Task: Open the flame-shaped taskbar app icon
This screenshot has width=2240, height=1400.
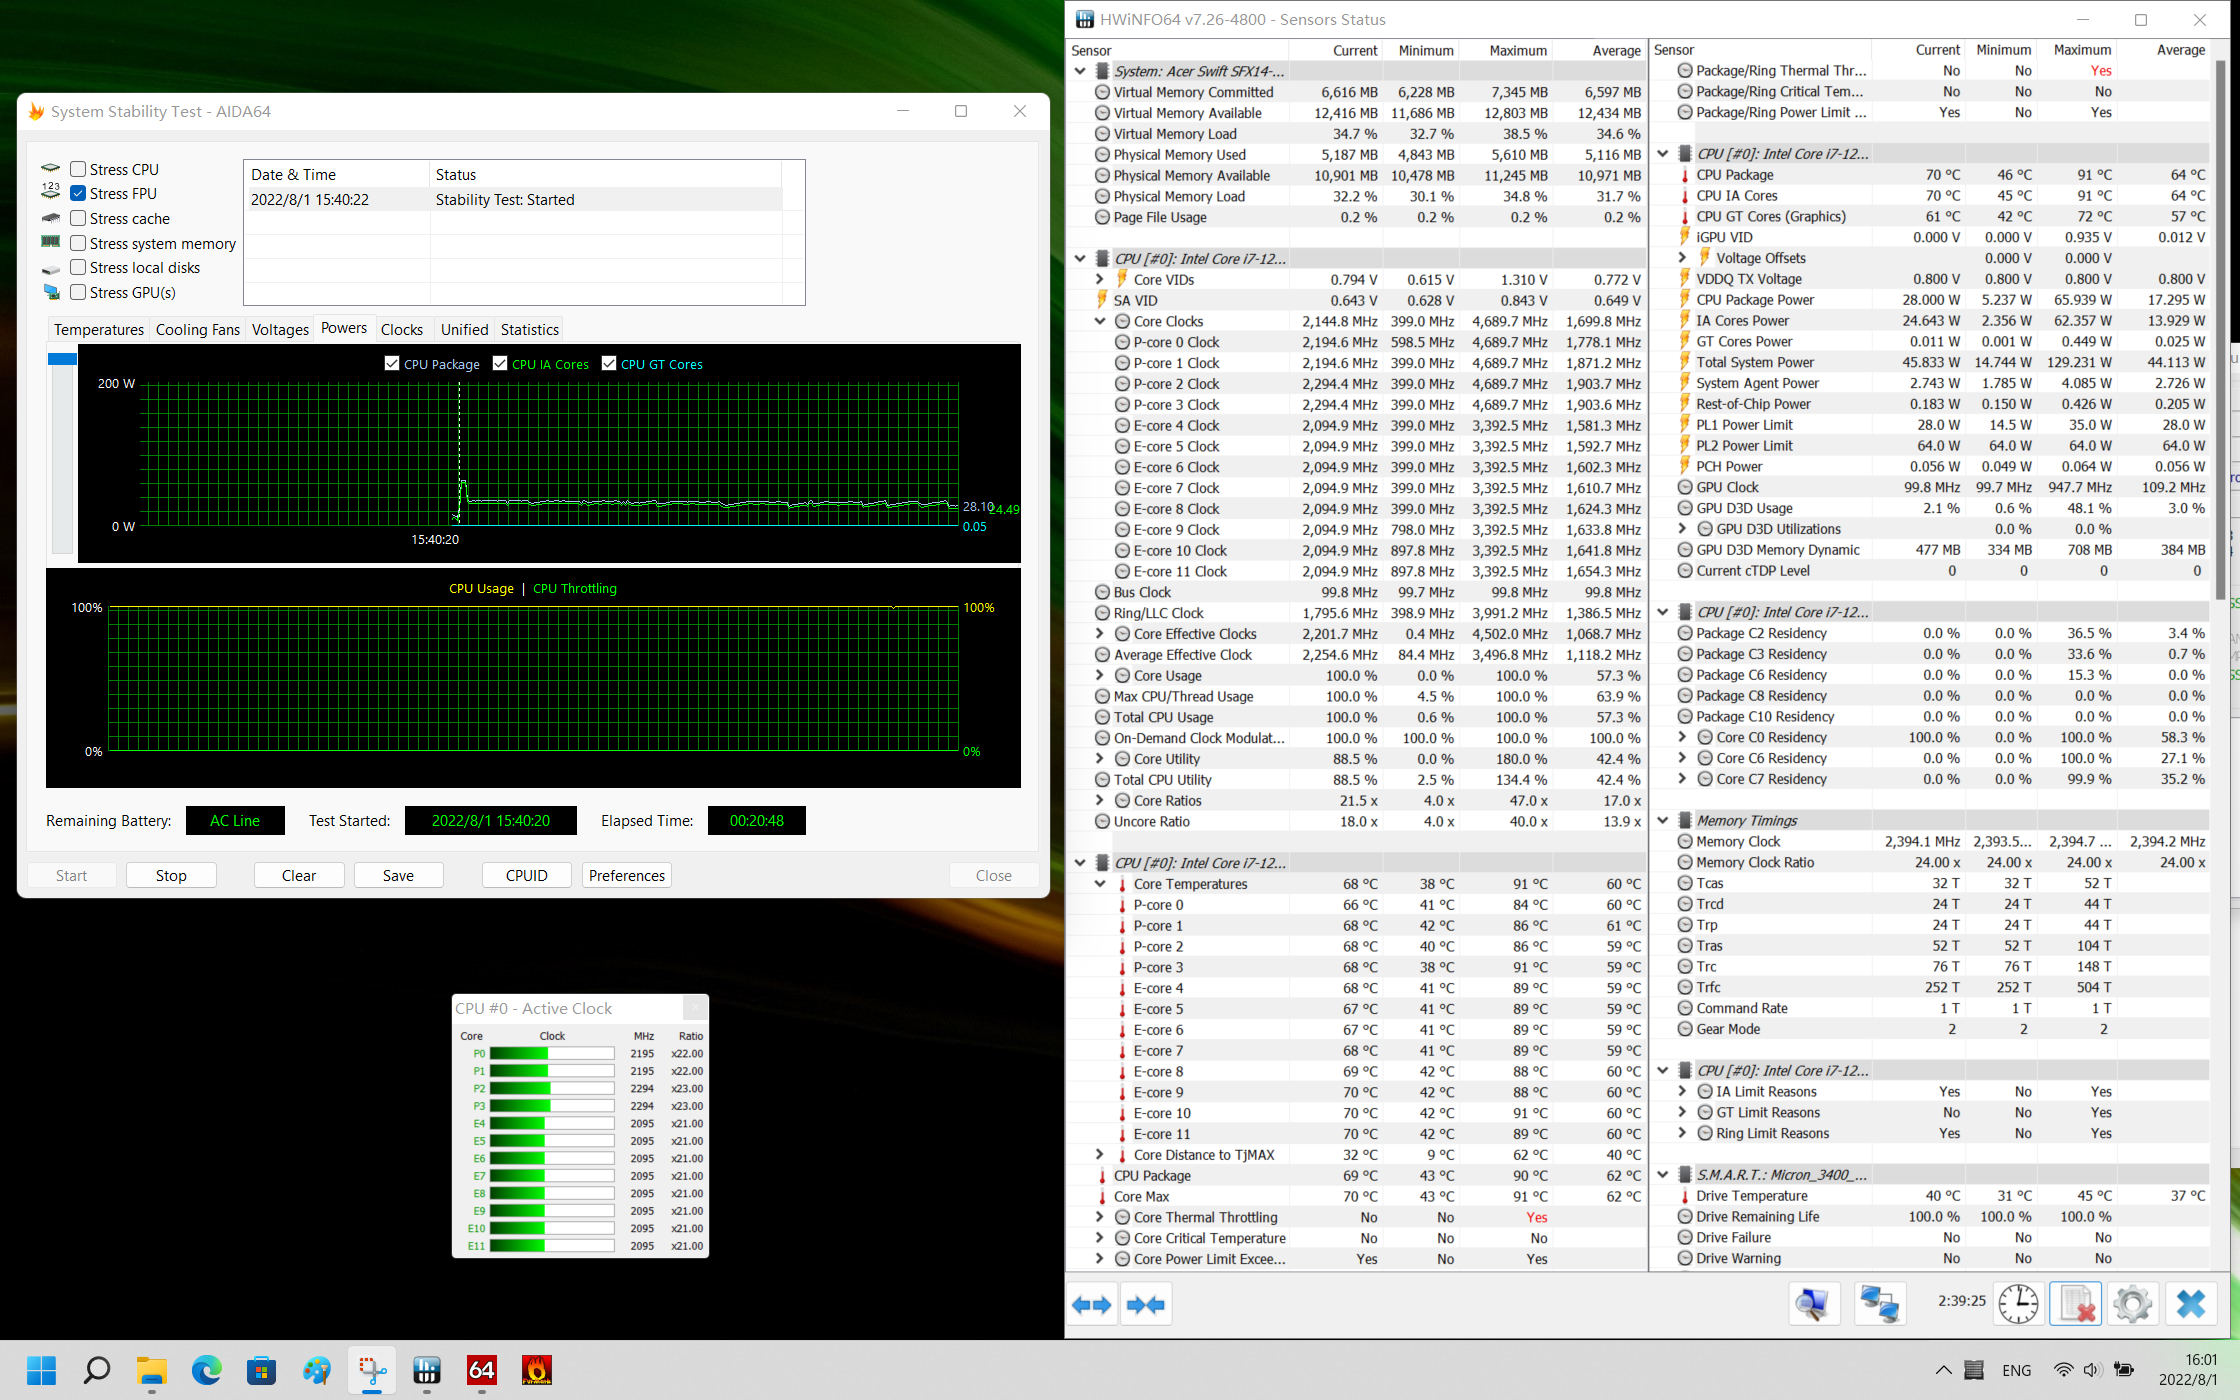Action: [537, 1370]
